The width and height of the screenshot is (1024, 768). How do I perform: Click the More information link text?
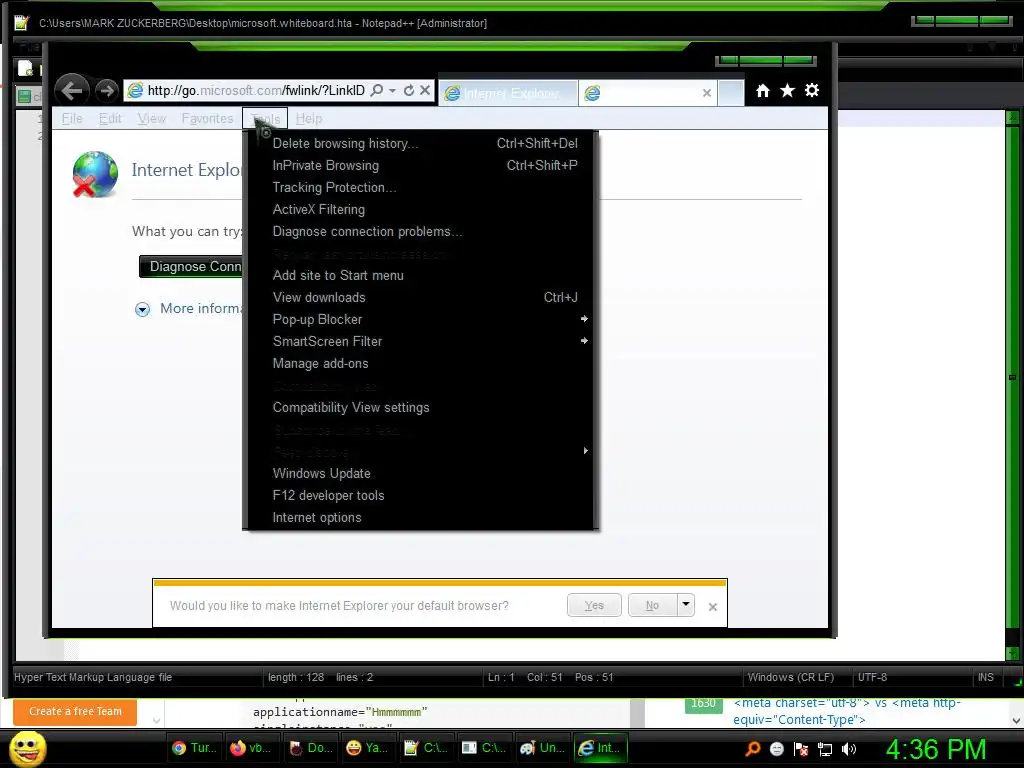pos(200,308)
